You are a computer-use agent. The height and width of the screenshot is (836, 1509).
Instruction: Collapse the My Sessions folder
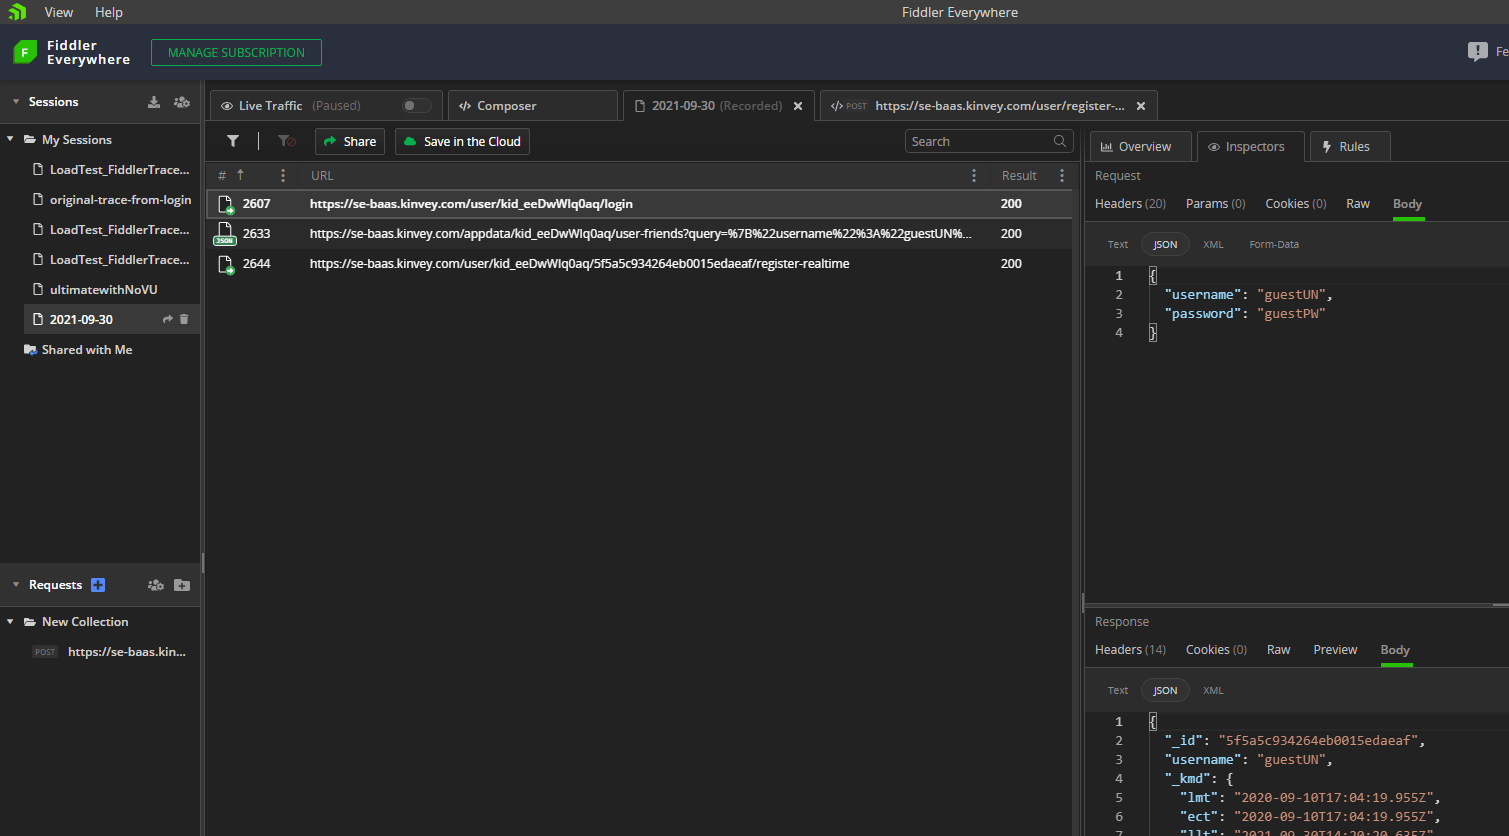click(10, 140)
